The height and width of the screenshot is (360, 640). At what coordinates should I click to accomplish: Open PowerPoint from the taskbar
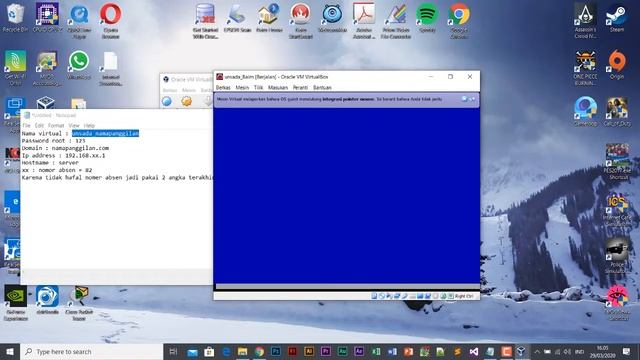(409, 351)
